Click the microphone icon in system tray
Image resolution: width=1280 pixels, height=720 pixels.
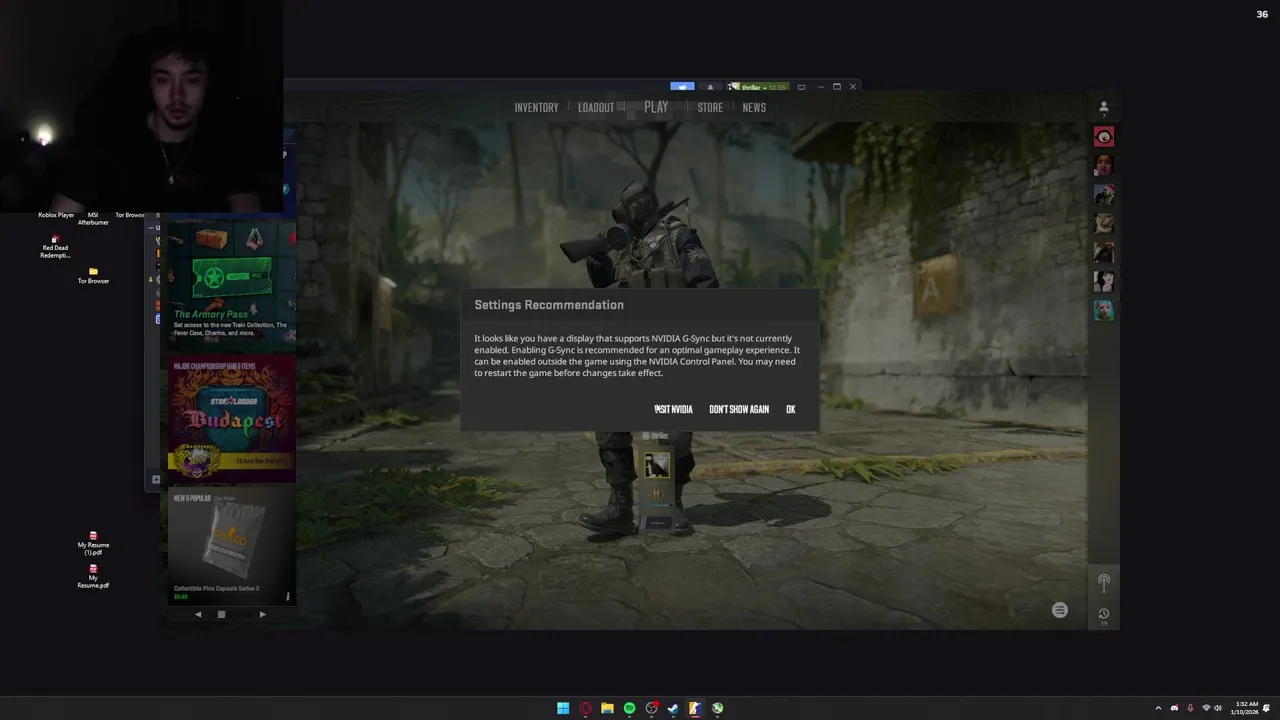coord(1190,708)
